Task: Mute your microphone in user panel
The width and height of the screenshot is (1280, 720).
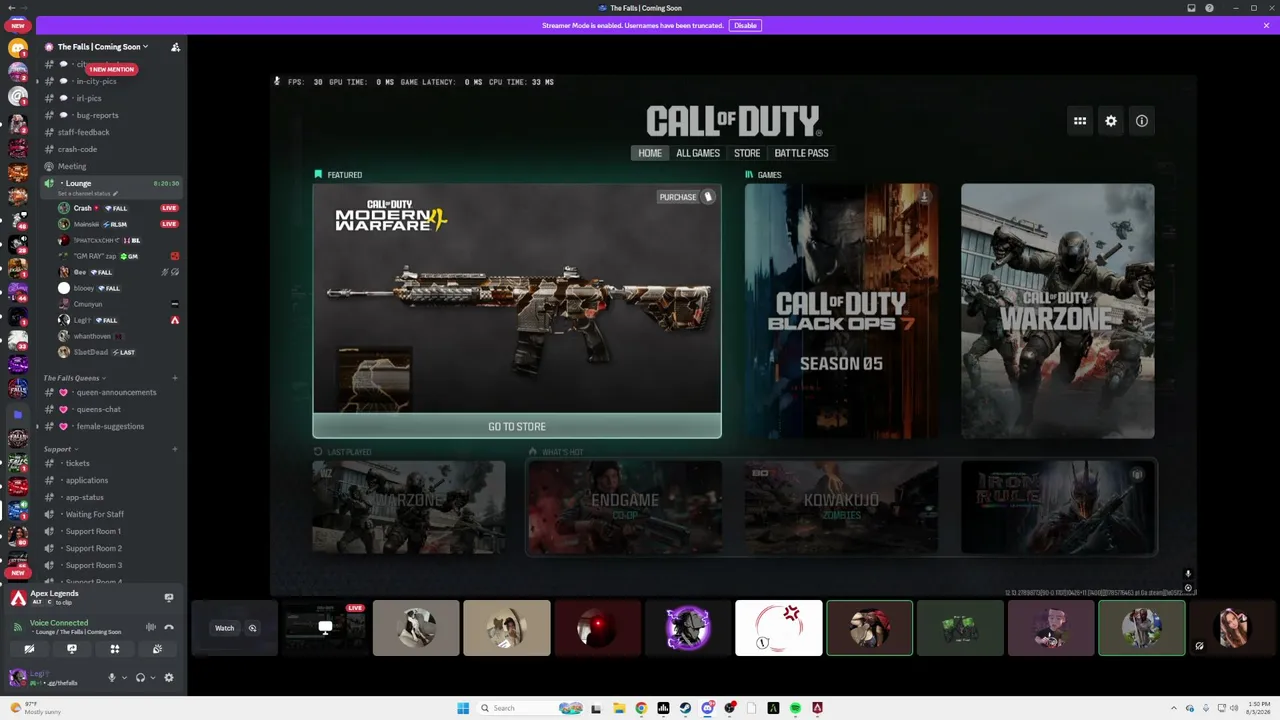Action: coord(112,678)
